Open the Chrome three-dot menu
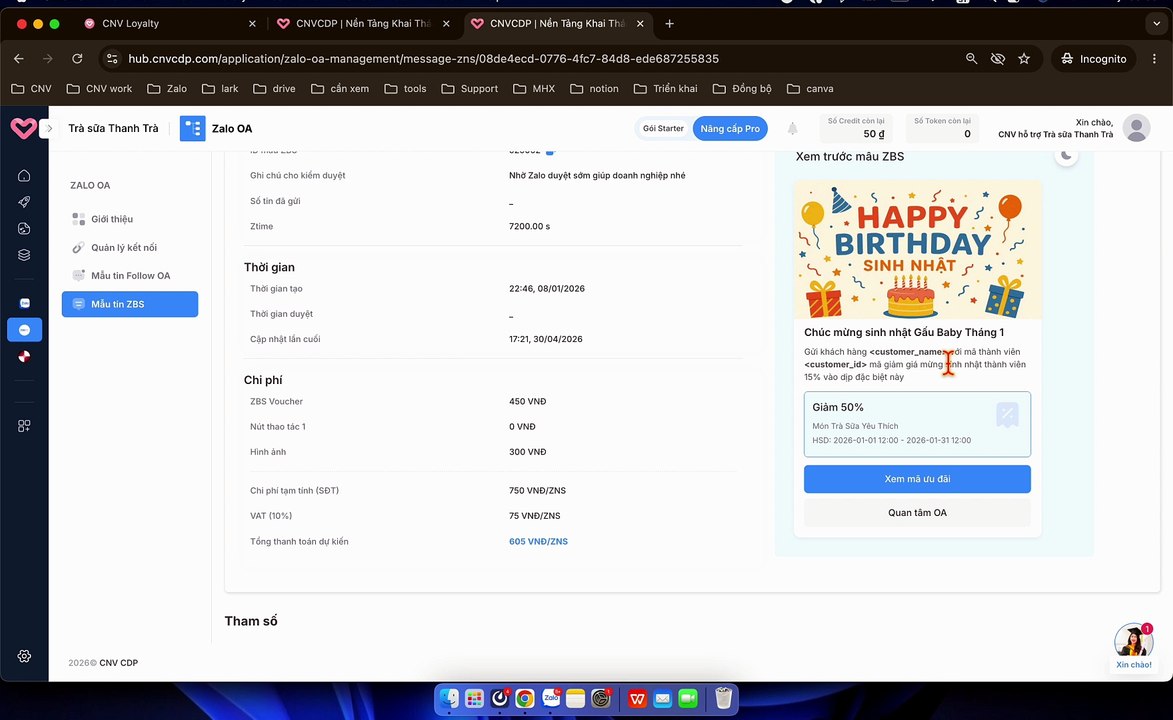1173x720 pixels. point(1154,58)
